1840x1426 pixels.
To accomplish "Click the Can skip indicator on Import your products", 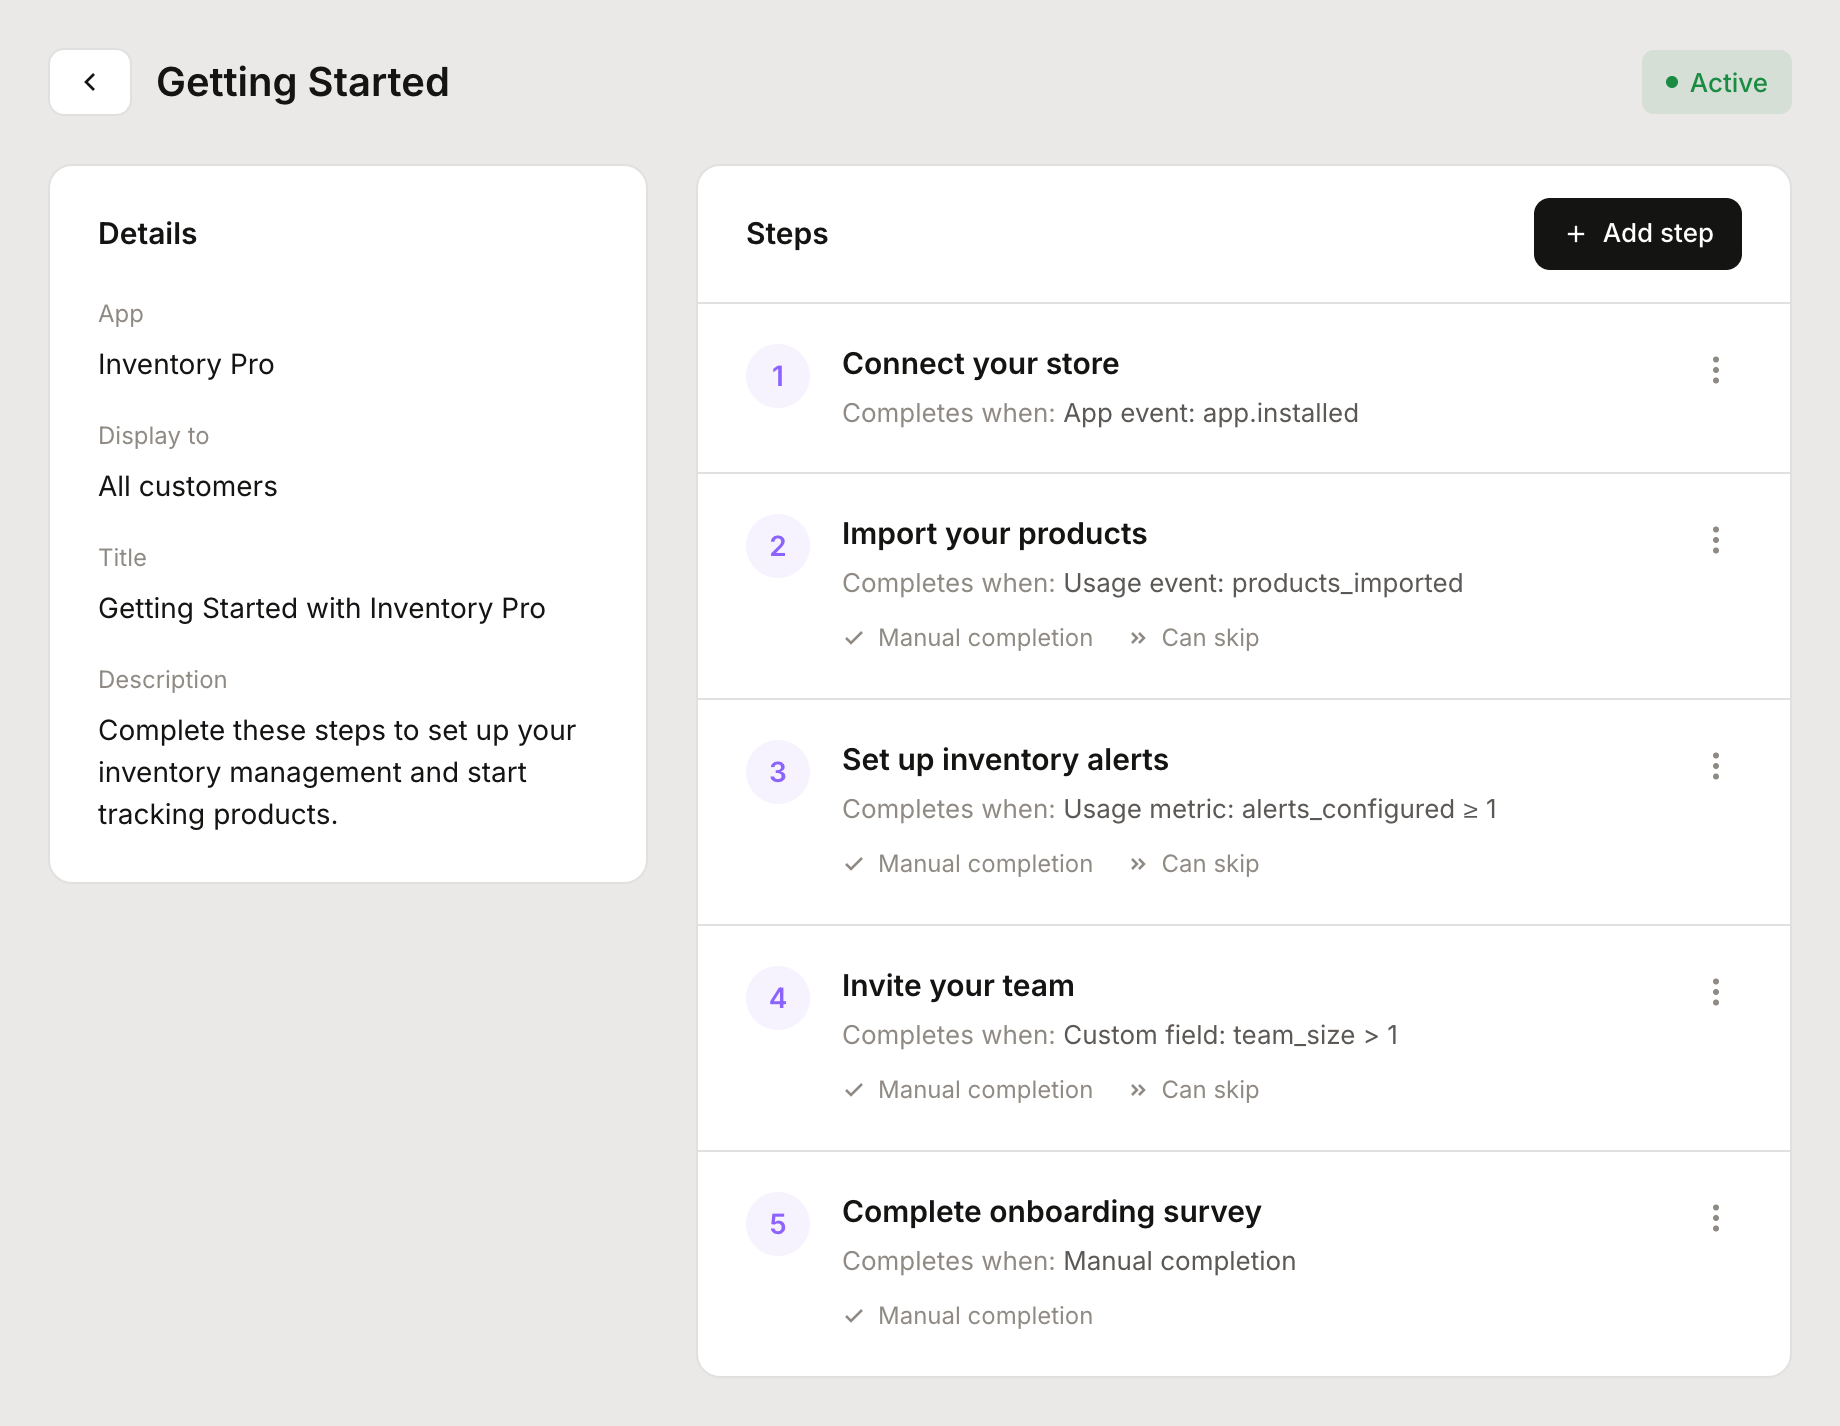I will pyautogui.click(x=1194, y=637).
